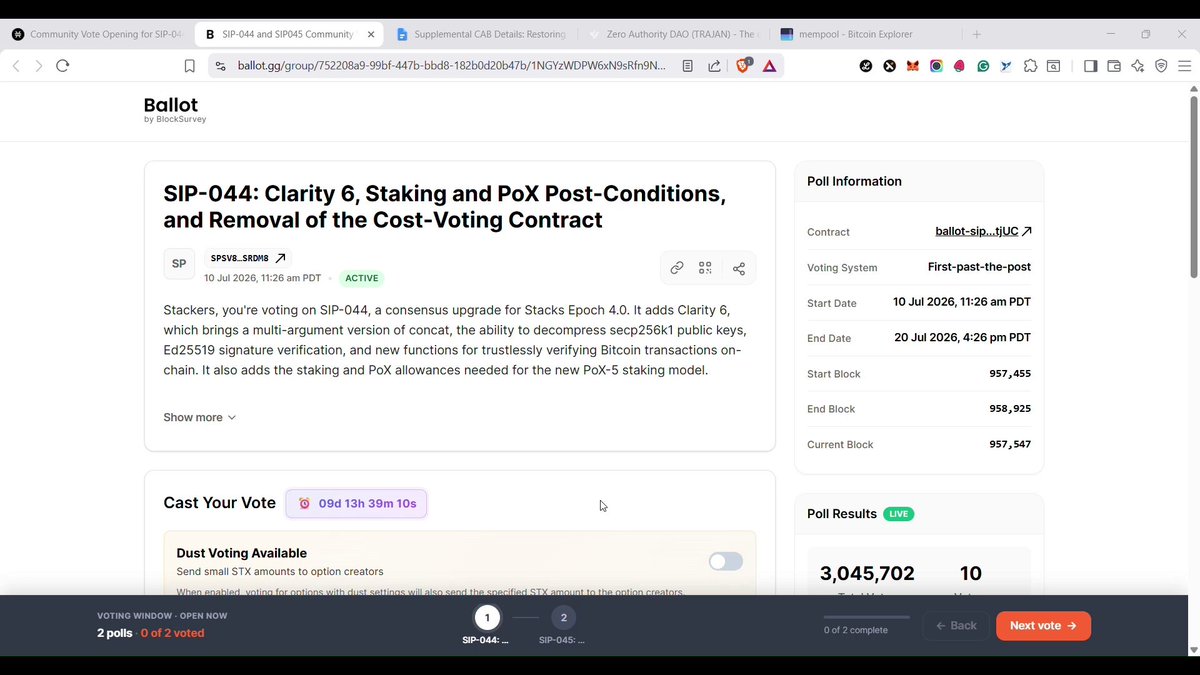Viewport: 1200px width, 675px height.
Task: Open the QR code icon
Action: pyautogui.click(x=706, y=268)
